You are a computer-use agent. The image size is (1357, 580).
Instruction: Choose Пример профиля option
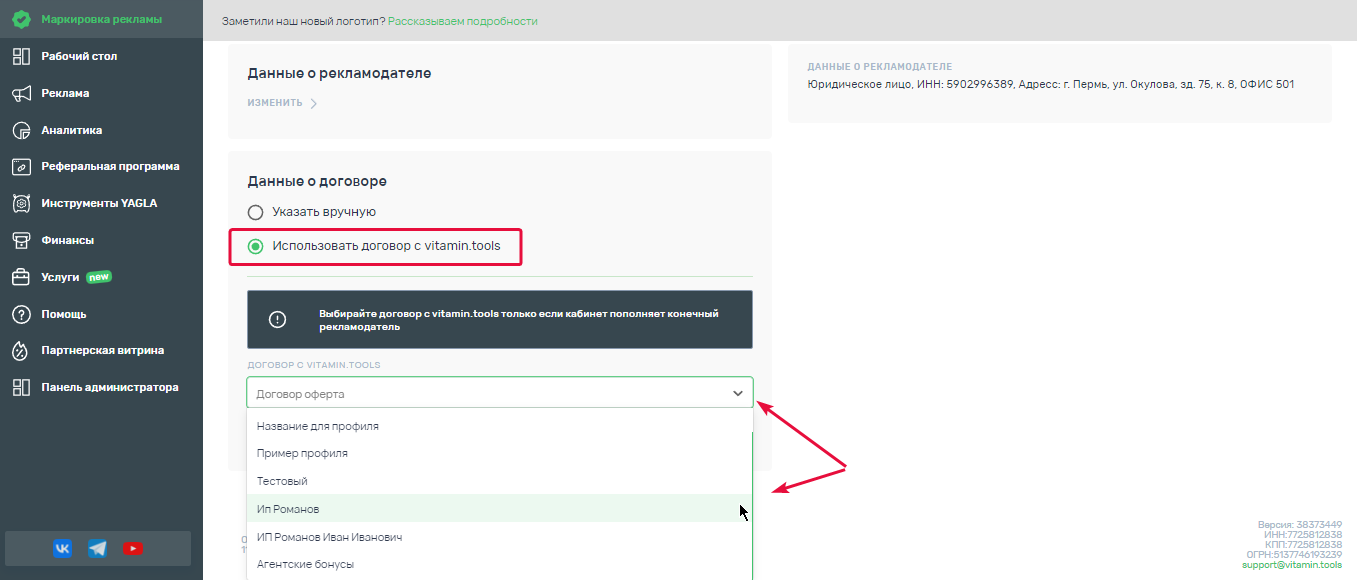tap(499, 453)
